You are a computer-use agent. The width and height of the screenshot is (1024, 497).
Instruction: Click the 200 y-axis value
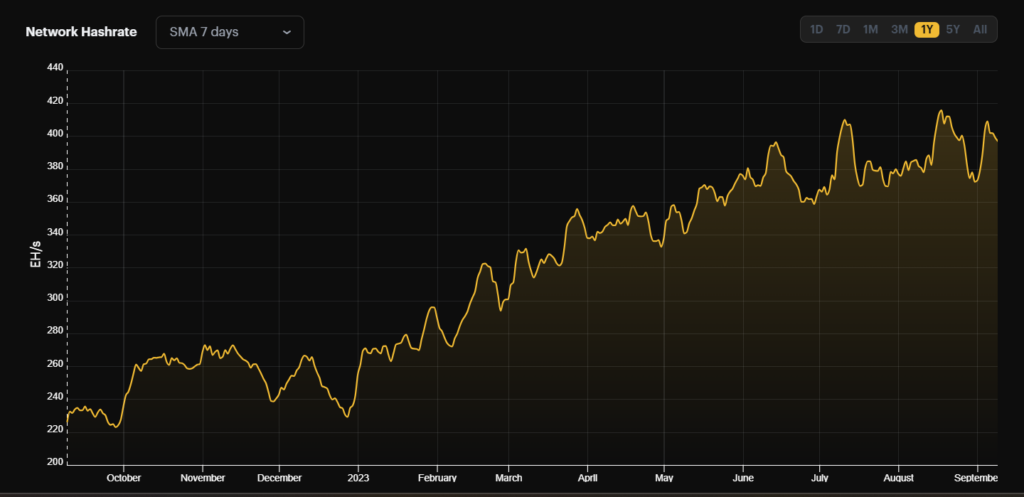click(55, 462)
